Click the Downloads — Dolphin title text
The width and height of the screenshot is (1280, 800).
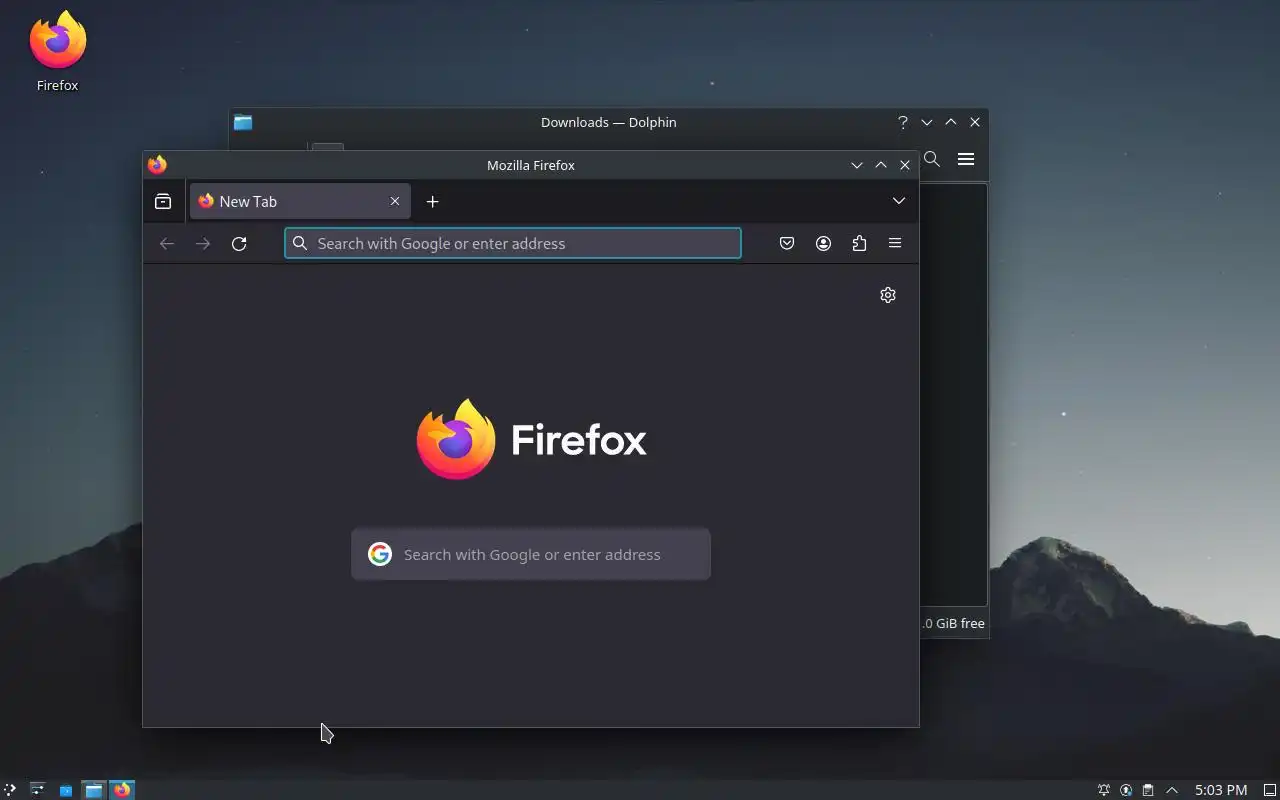609,122
